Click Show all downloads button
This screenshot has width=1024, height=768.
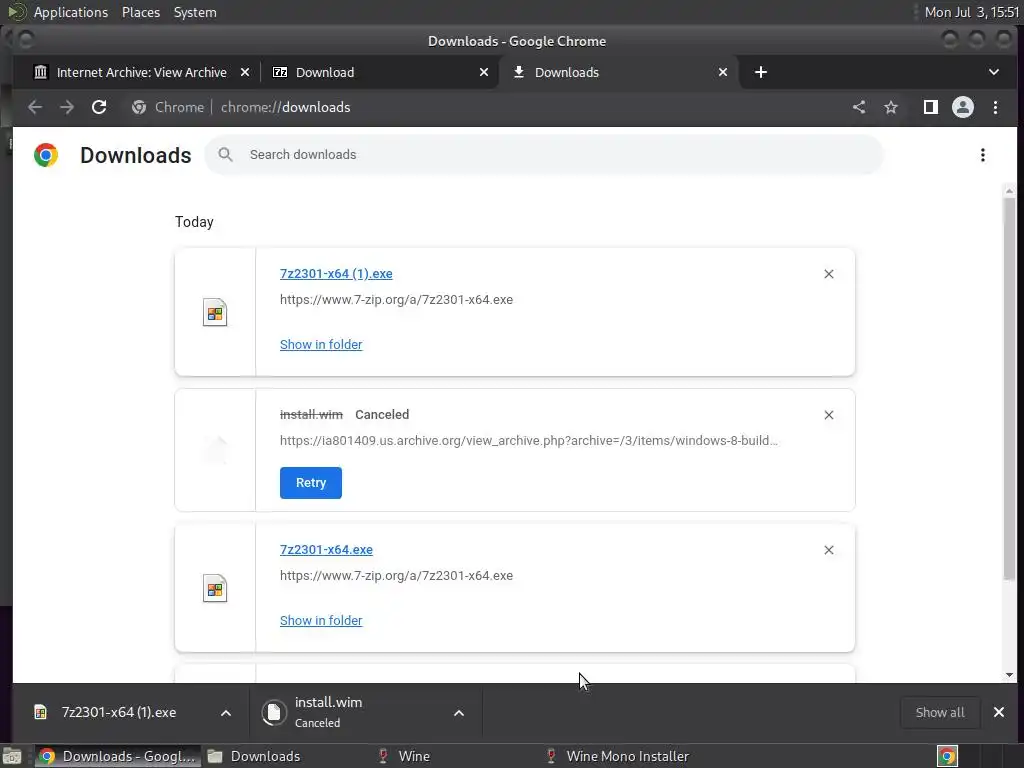tap(940, 712)
